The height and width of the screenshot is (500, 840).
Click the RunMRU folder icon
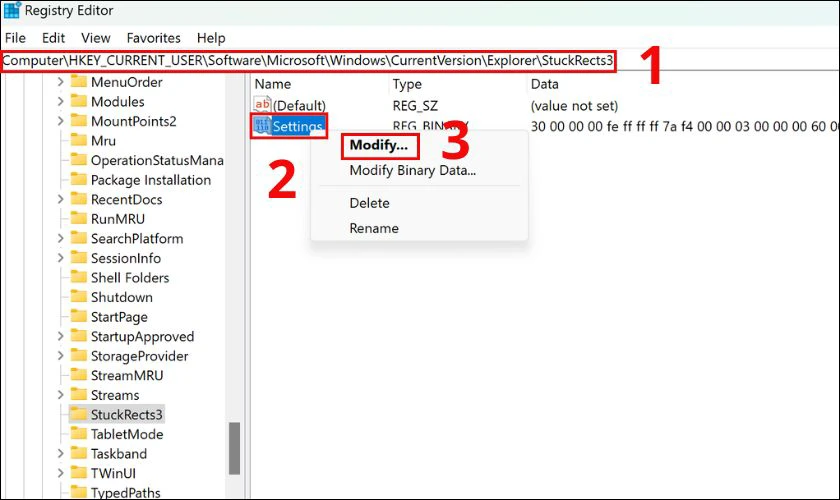79,218
